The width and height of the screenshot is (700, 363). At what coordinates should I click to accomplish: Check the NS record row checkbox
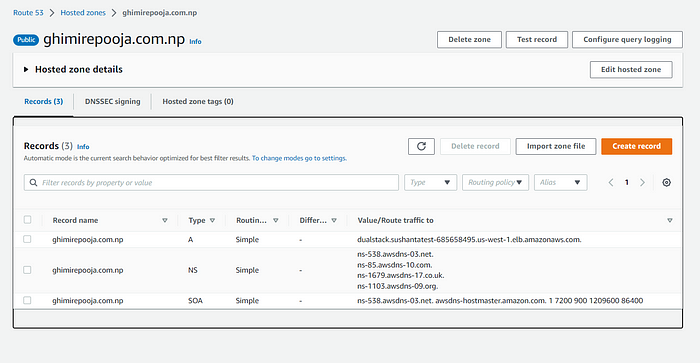click(28, 270)
